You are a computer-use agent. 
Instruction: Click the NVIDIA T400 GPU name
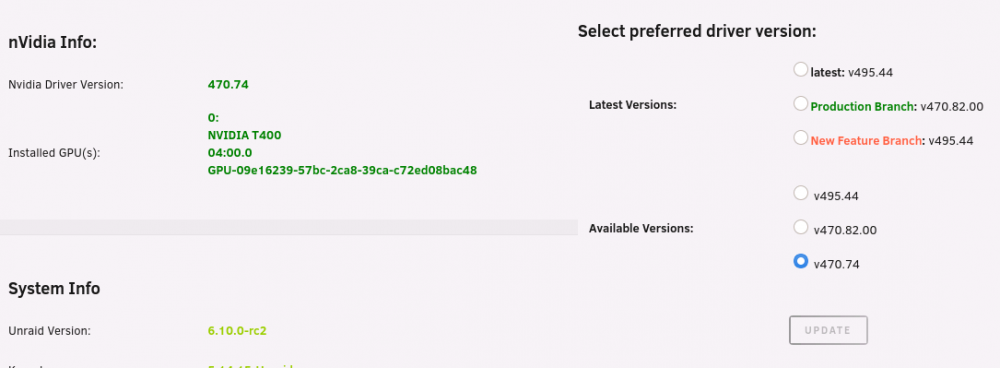coord(244,135)
